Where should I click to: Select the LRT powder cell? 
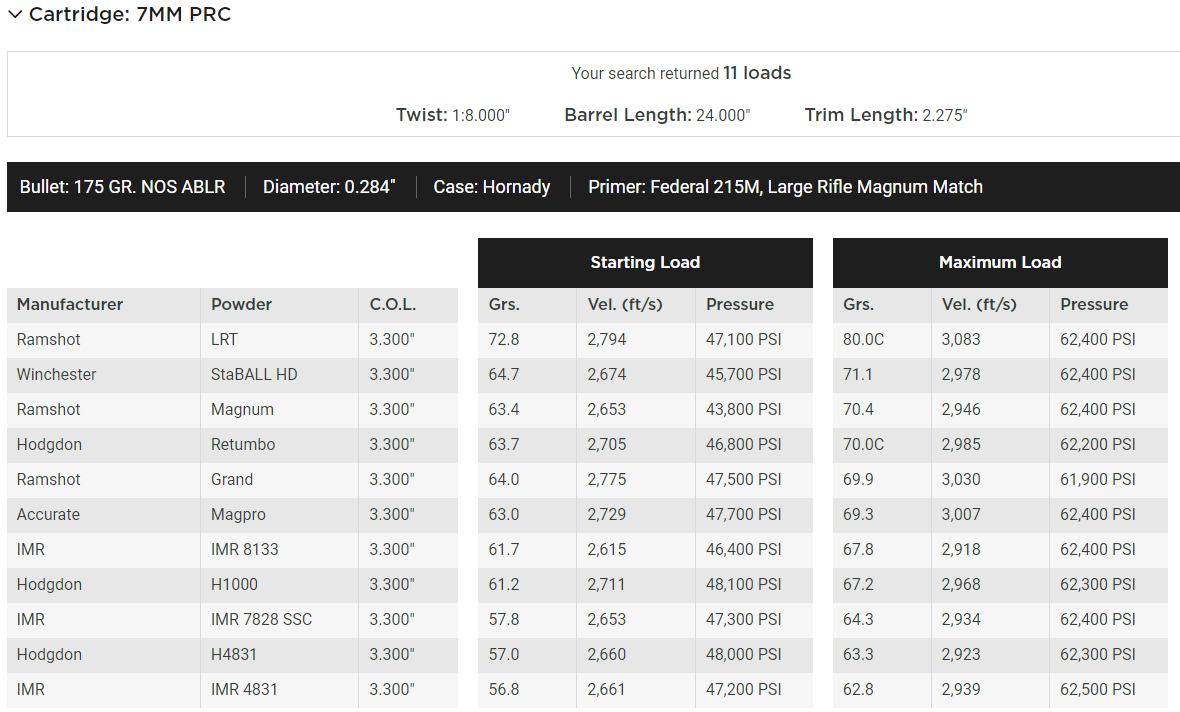[279, 339]
